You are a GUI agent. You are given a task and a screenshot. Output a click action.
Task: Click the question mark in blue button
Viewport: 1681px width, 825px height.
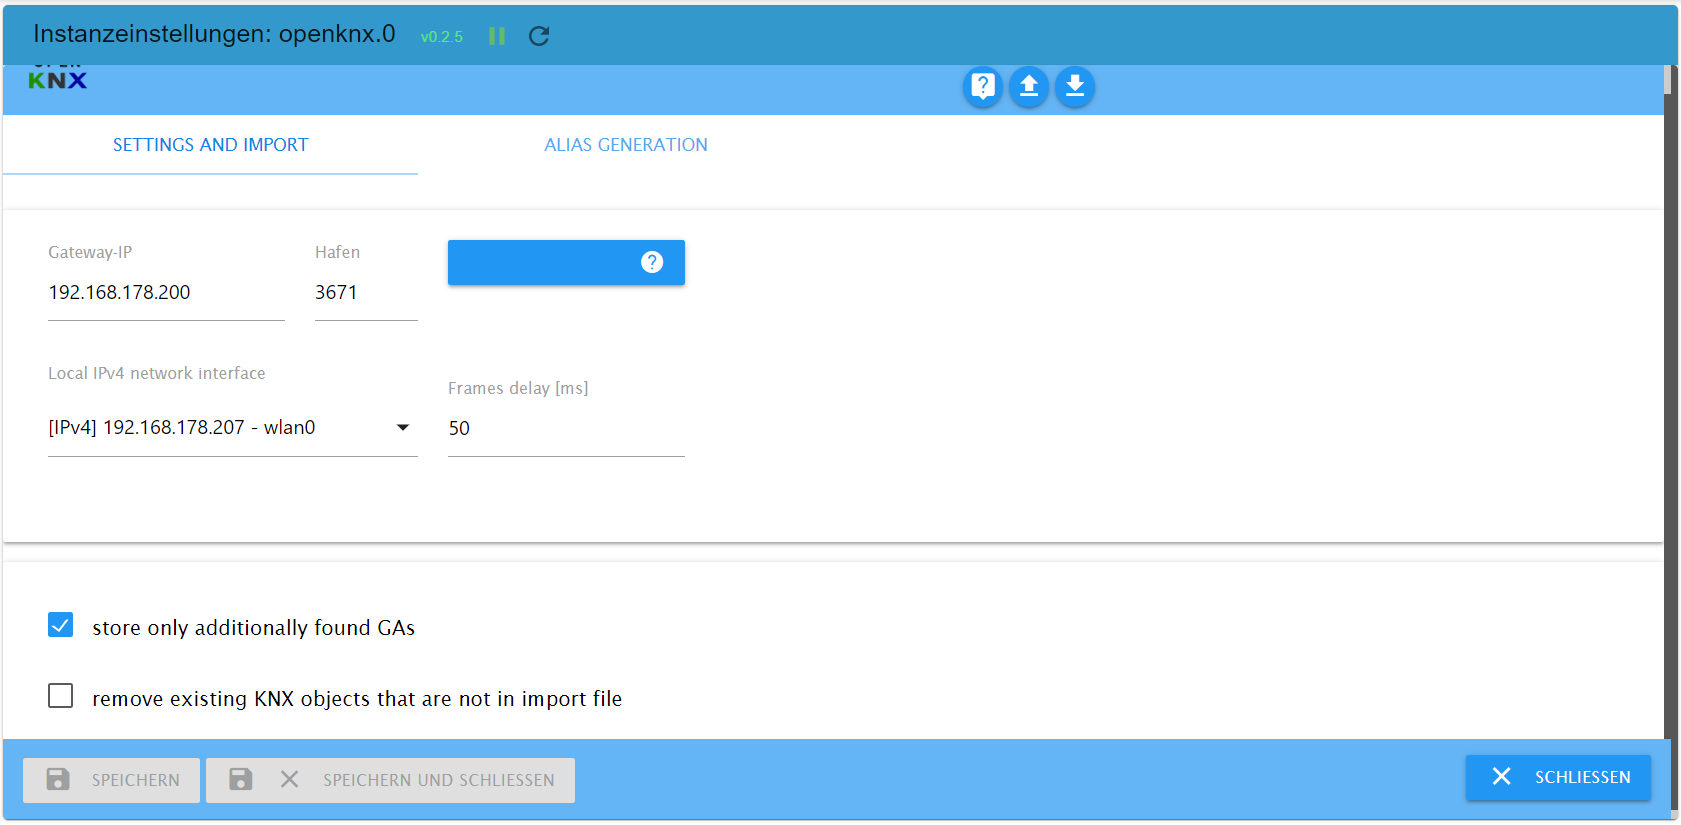(652, 262)
